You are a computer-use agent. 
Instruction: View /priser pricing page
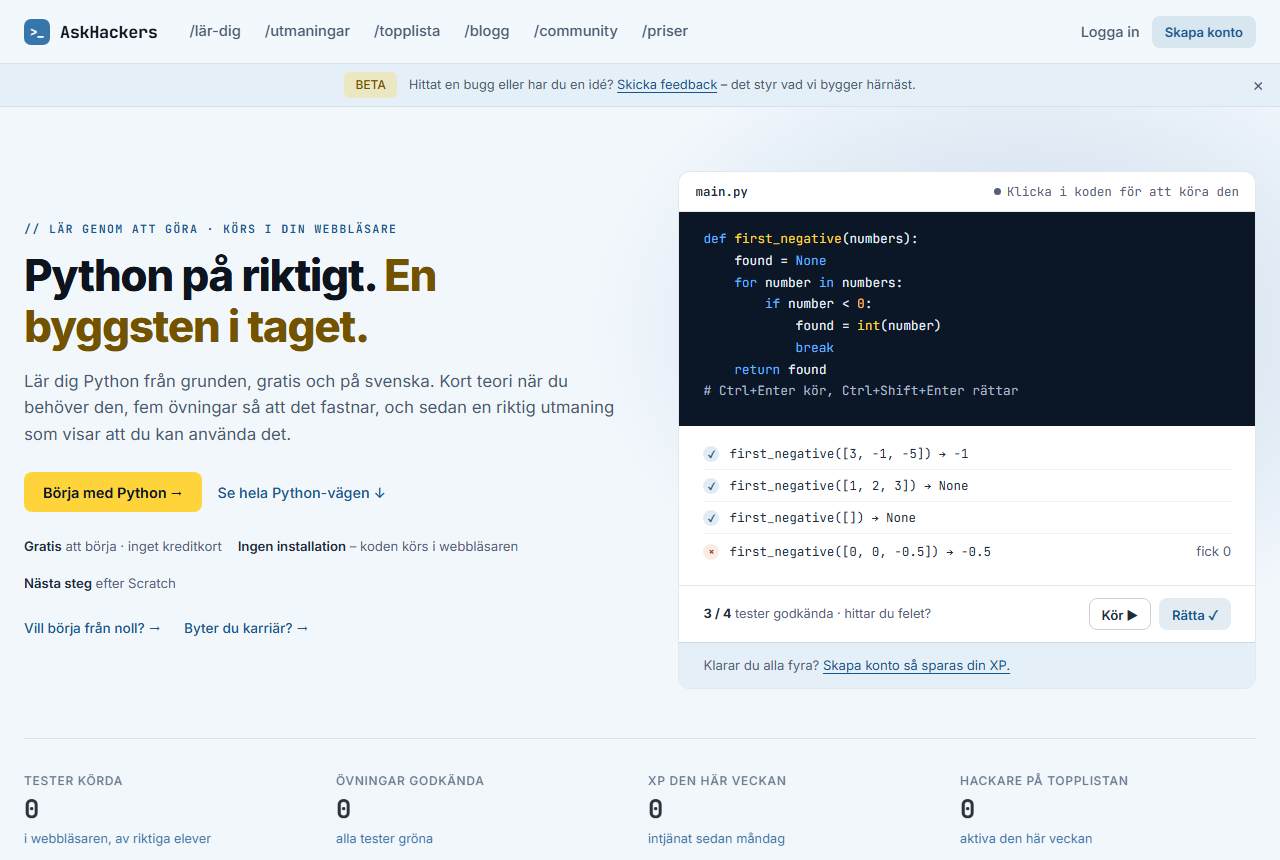pos(665,31)
